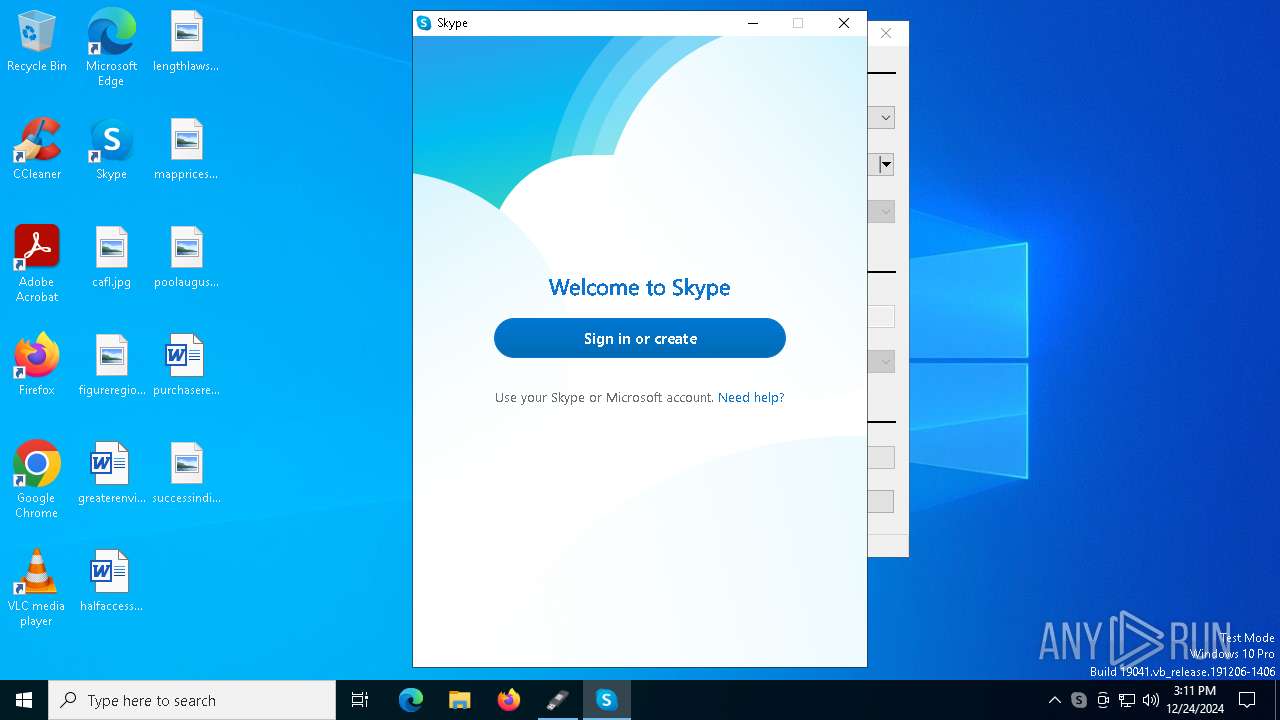The image size is (1280, 720).
Task: Click the Skype system tray icon
Action: click(x=1078, y=700)
